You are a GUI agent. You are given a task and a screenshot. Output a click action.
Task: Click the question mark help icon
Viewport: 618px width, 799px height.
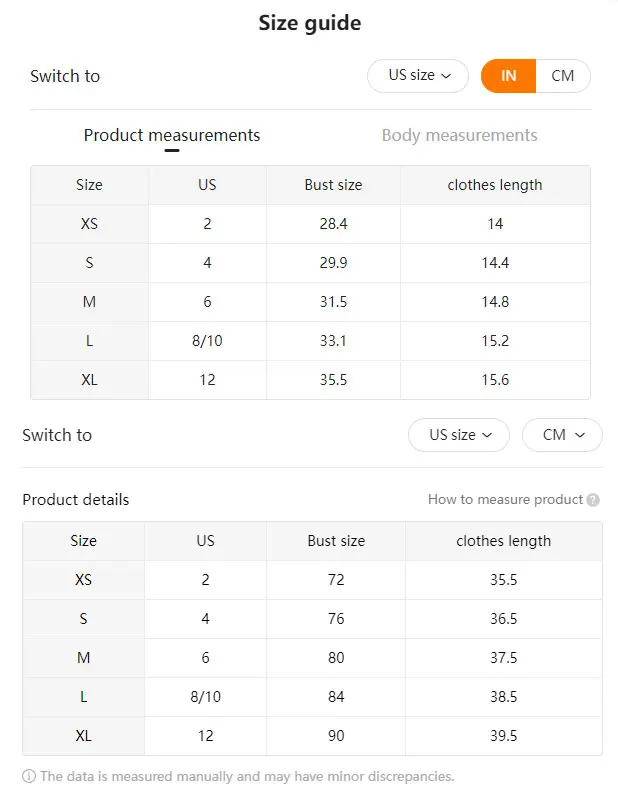pyautogui.click(x=593, y=500)
